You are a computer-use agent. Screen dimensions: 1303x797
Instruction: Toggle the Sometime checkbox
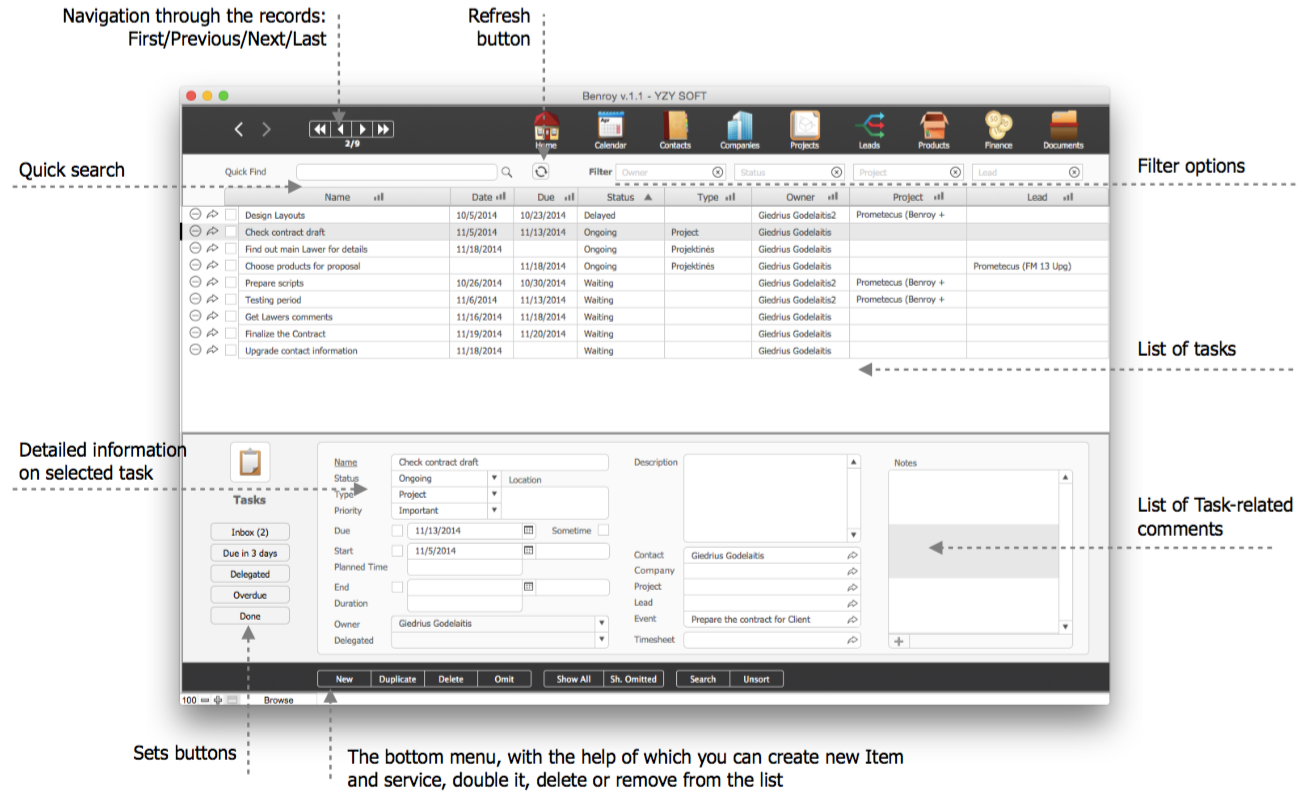click(x=603, y=531)
